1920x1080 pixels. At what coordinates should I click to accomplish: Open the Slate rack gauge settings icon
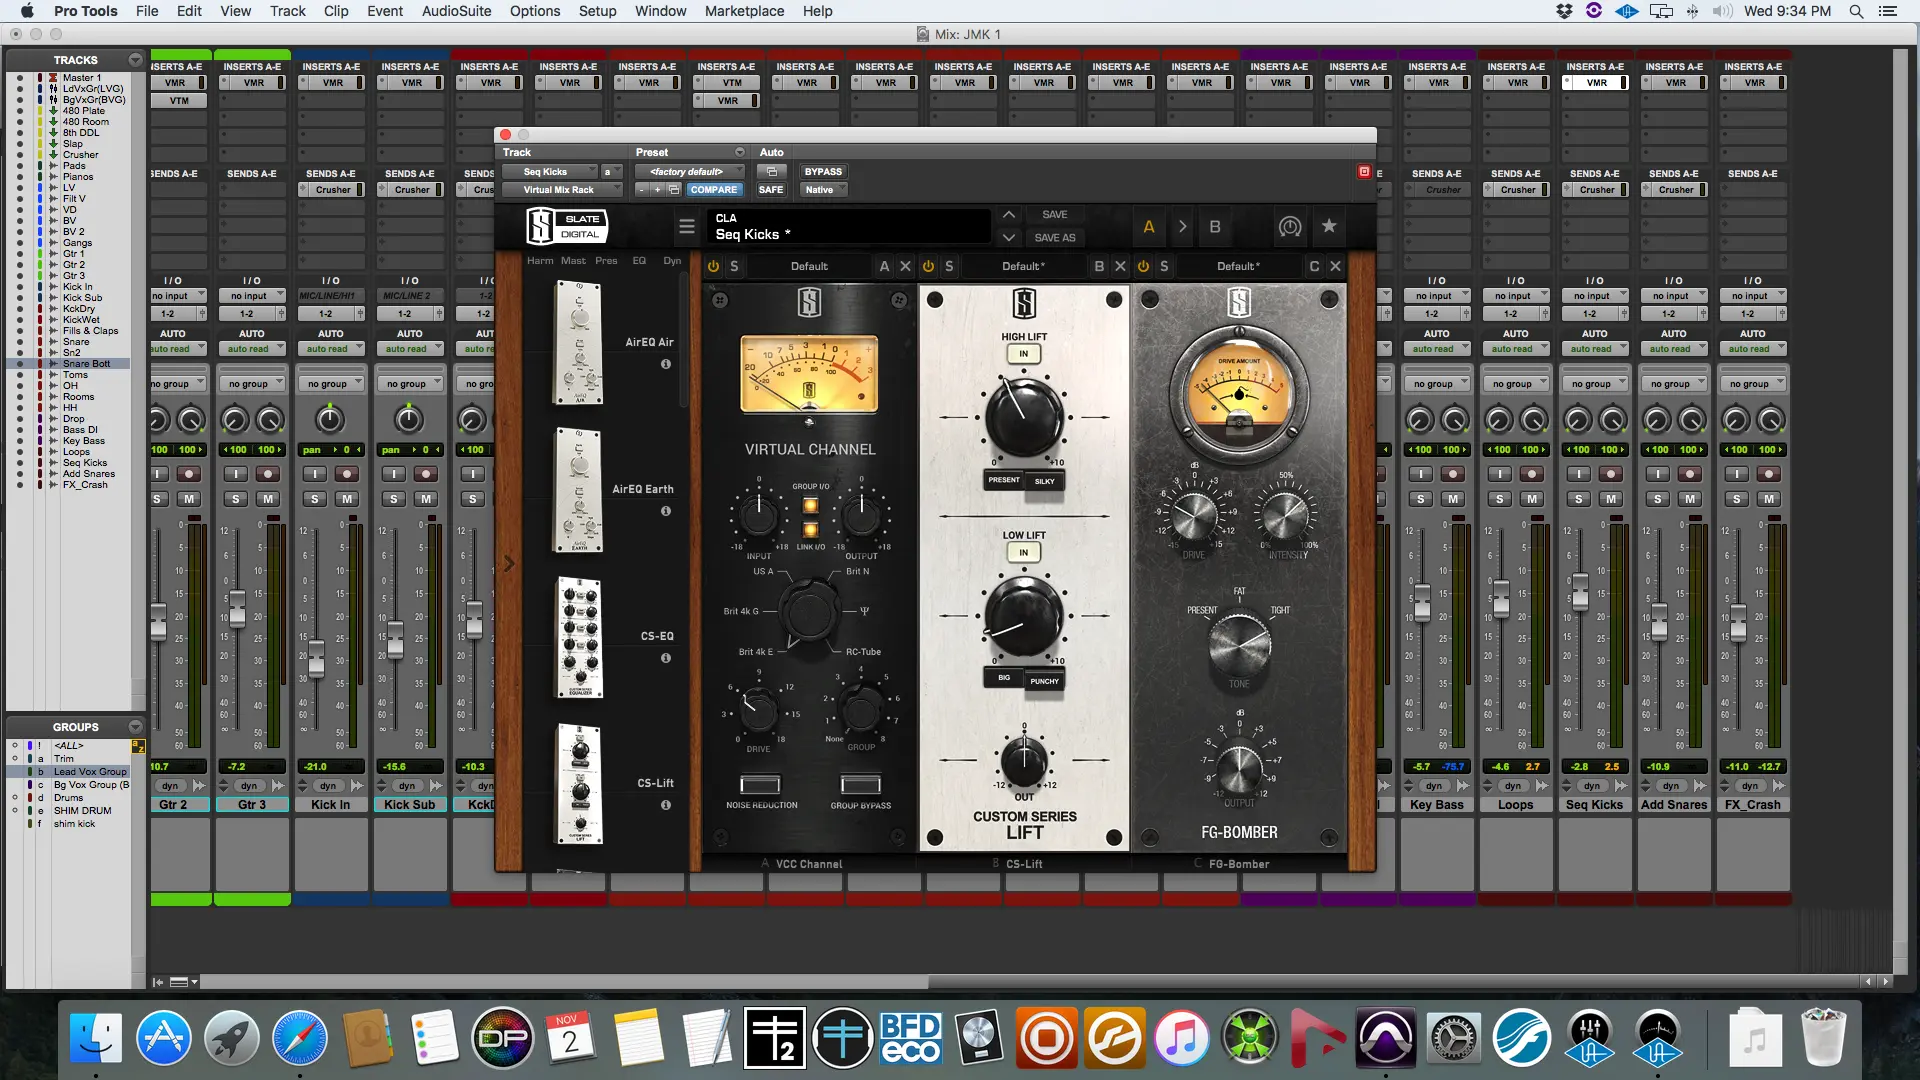(1290, 227)
